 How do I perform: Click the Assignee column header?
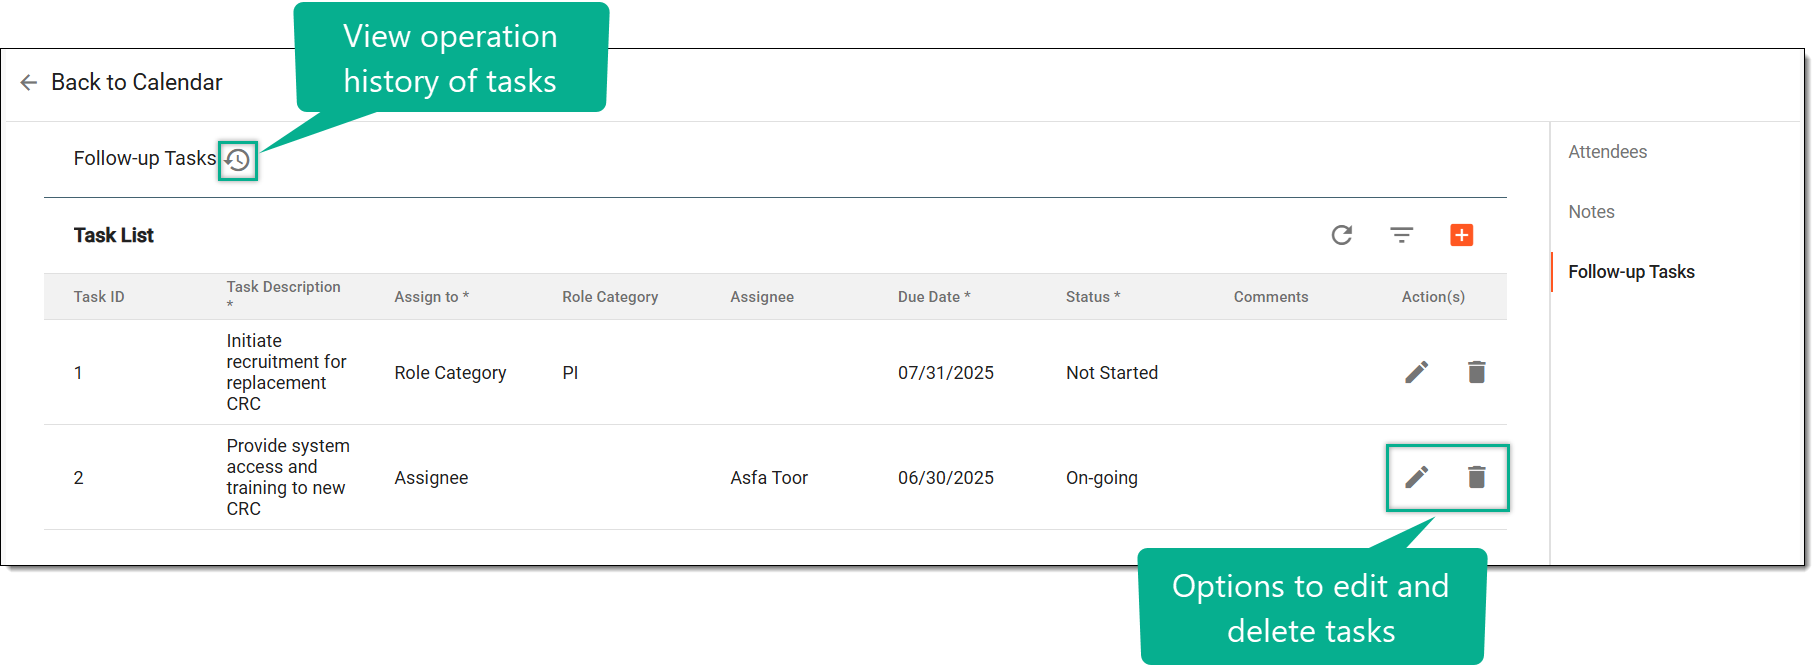tap(762, 297)
